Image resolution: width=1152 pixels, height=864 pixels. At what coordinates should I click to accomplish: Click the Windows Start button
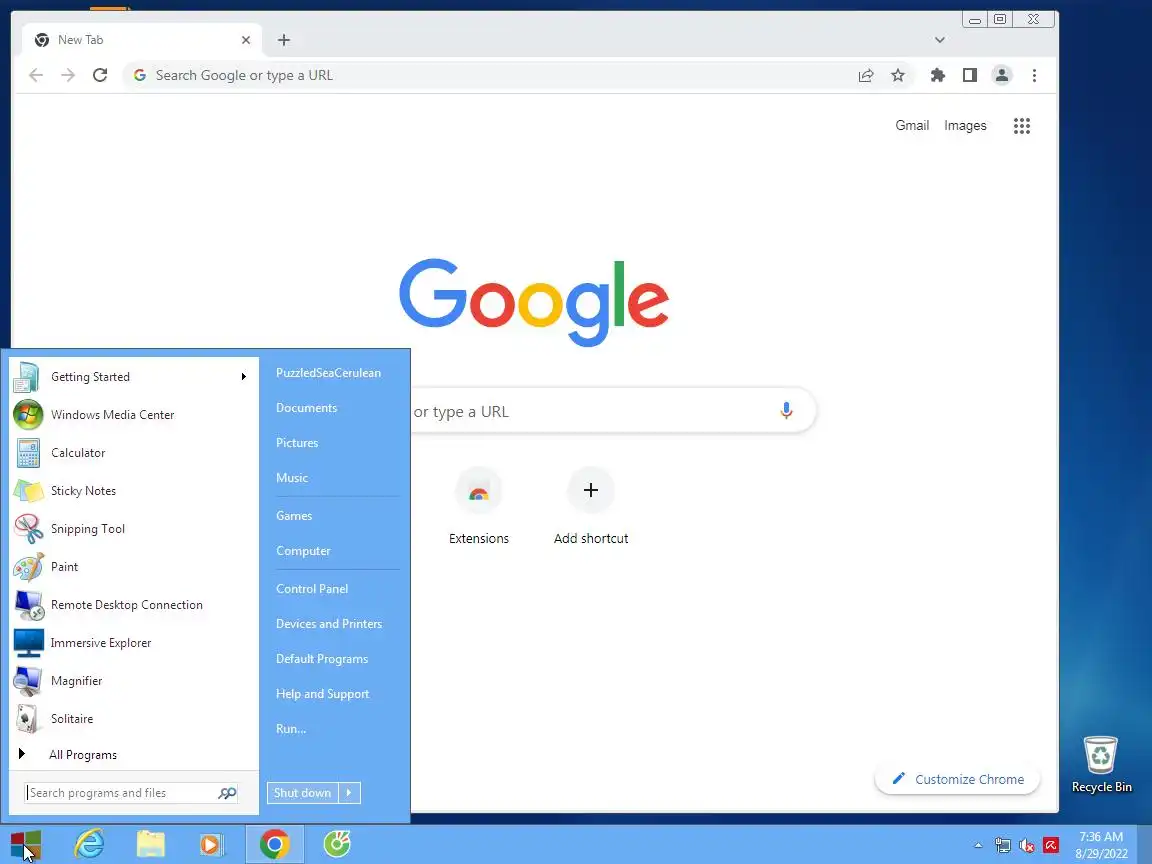click(x=26, y=844)
